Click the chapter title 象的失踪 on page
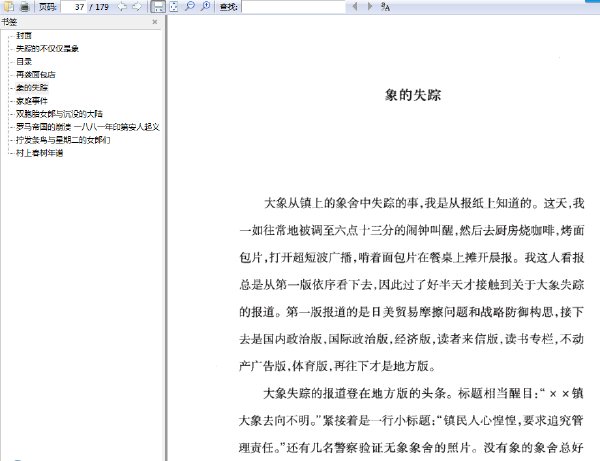Image resolution: width=600 pixels, height=461 pixels. (x=413, y=95)
